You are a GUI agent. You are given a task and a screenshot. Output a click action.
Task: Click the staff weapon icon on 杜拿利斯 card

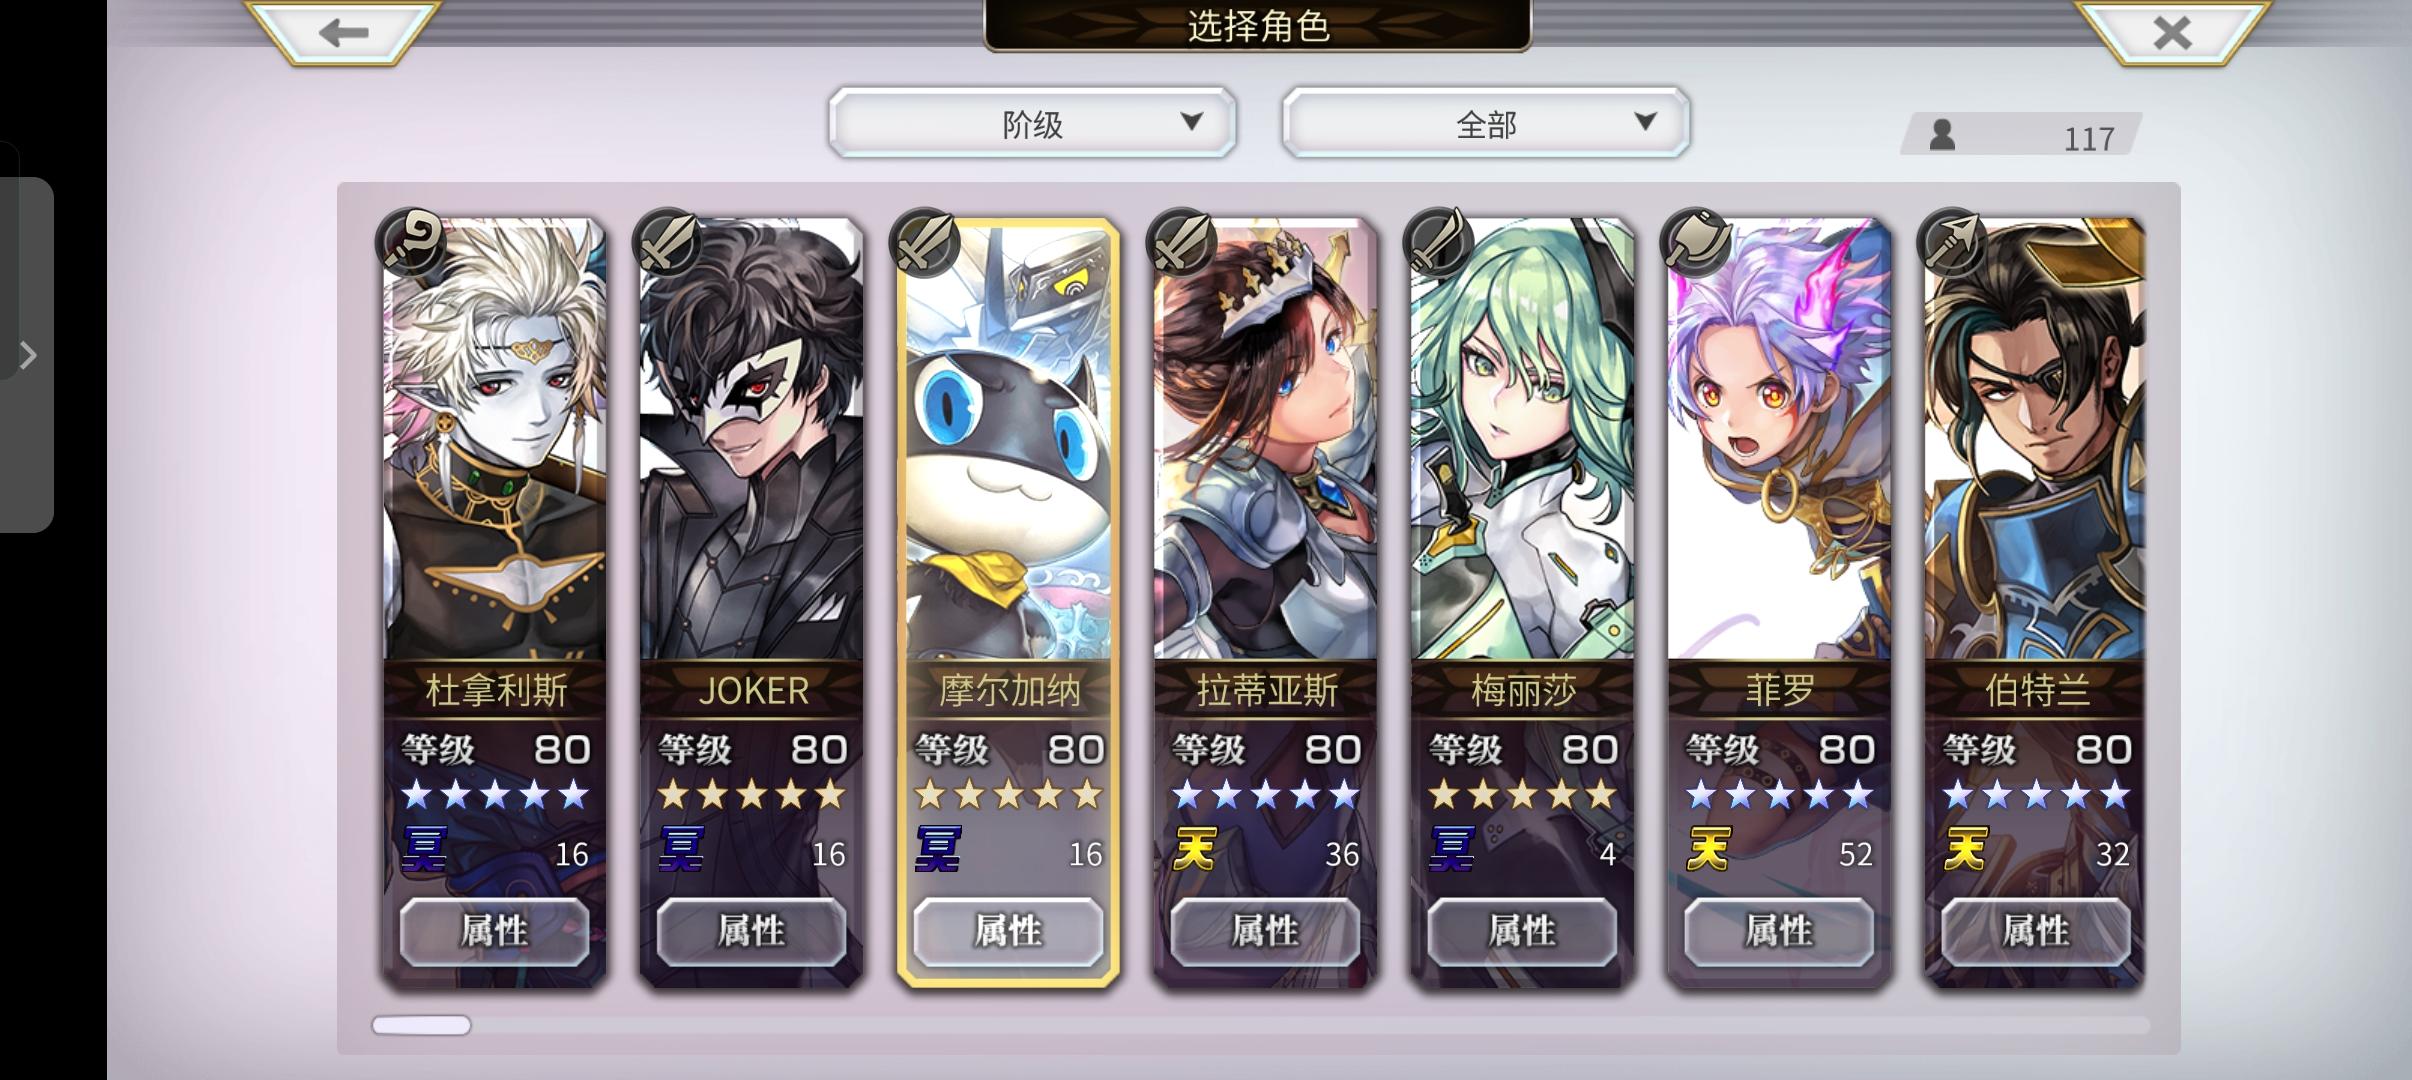coord(411,243)
